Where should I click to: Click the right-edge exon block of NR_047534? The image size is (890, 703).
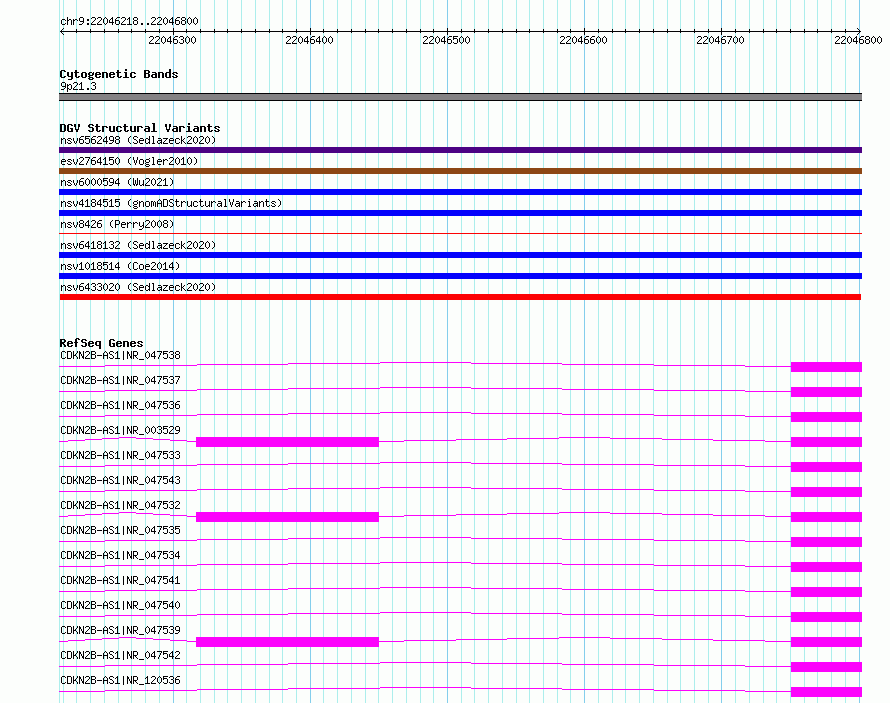click(x=826, y=567)
